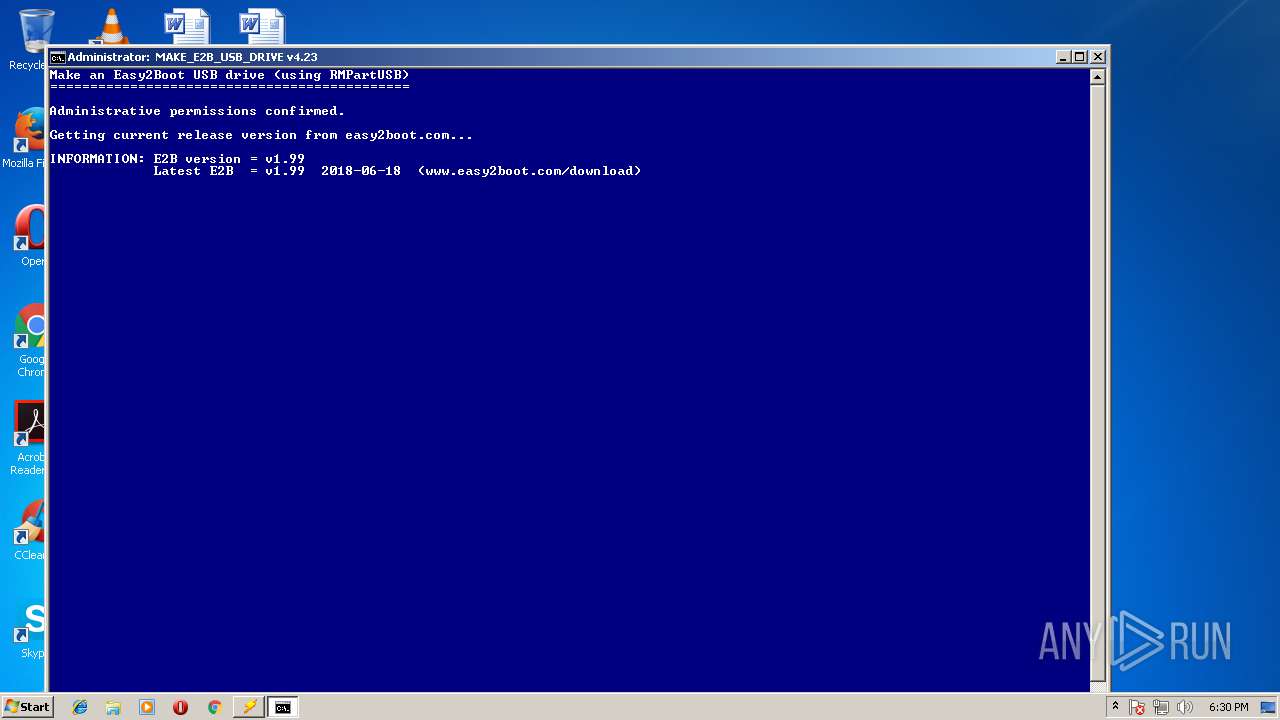
Task: Close the MAKE_E2B_USB_DRIVE console window
Action: tap(1097, 57)
